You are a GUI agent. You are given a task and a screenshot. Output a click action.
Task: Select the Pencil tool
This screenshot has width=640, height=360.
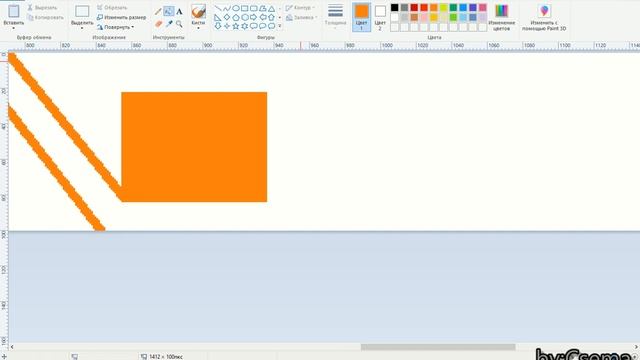click(x=158, y=11)
